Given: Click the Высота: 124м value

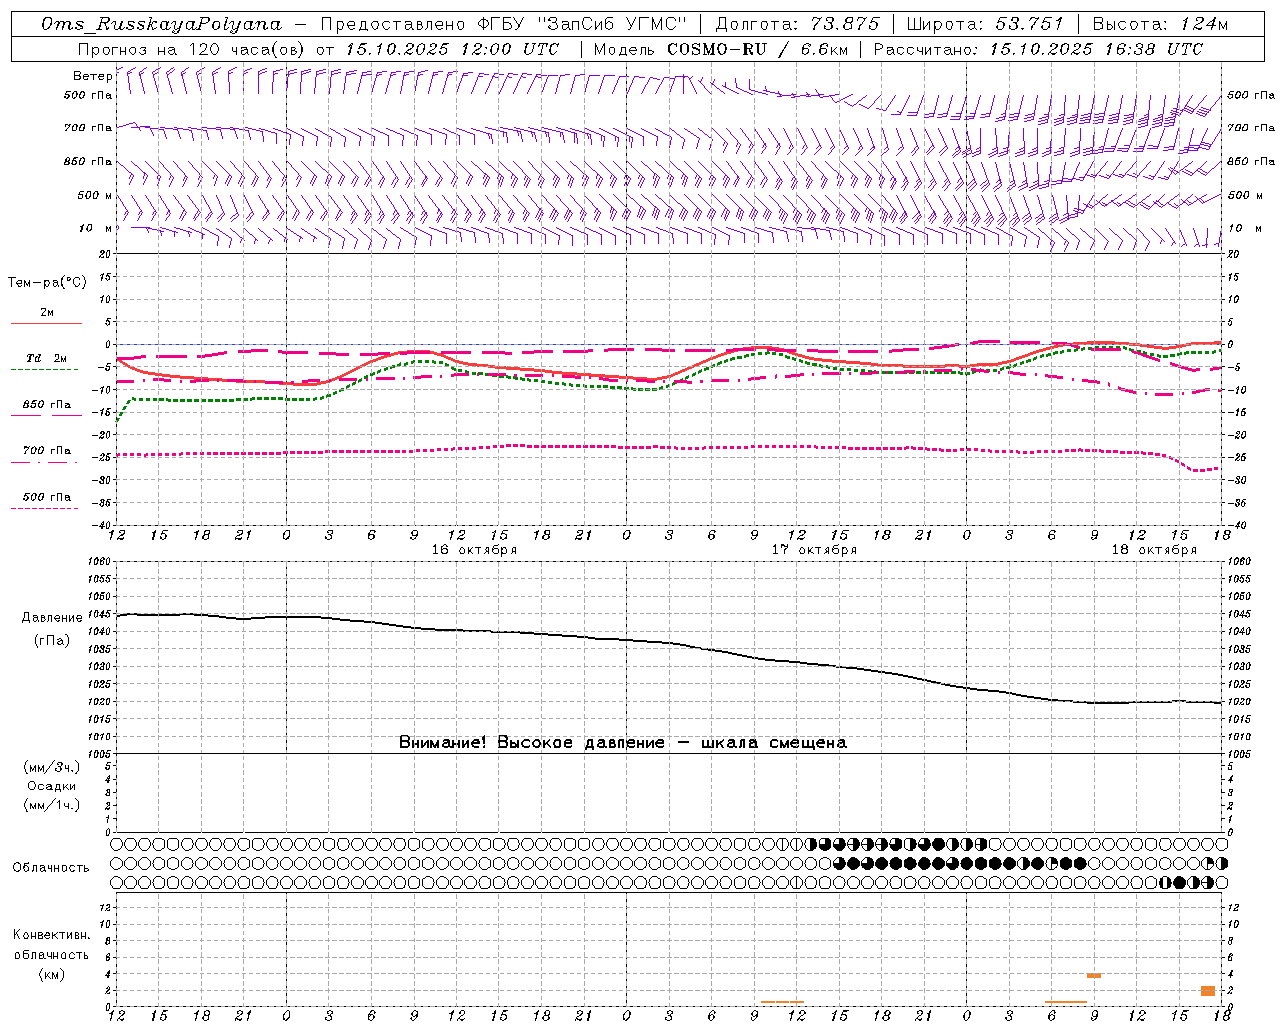Looking at the screenshot, I should tap(1160, 24).
